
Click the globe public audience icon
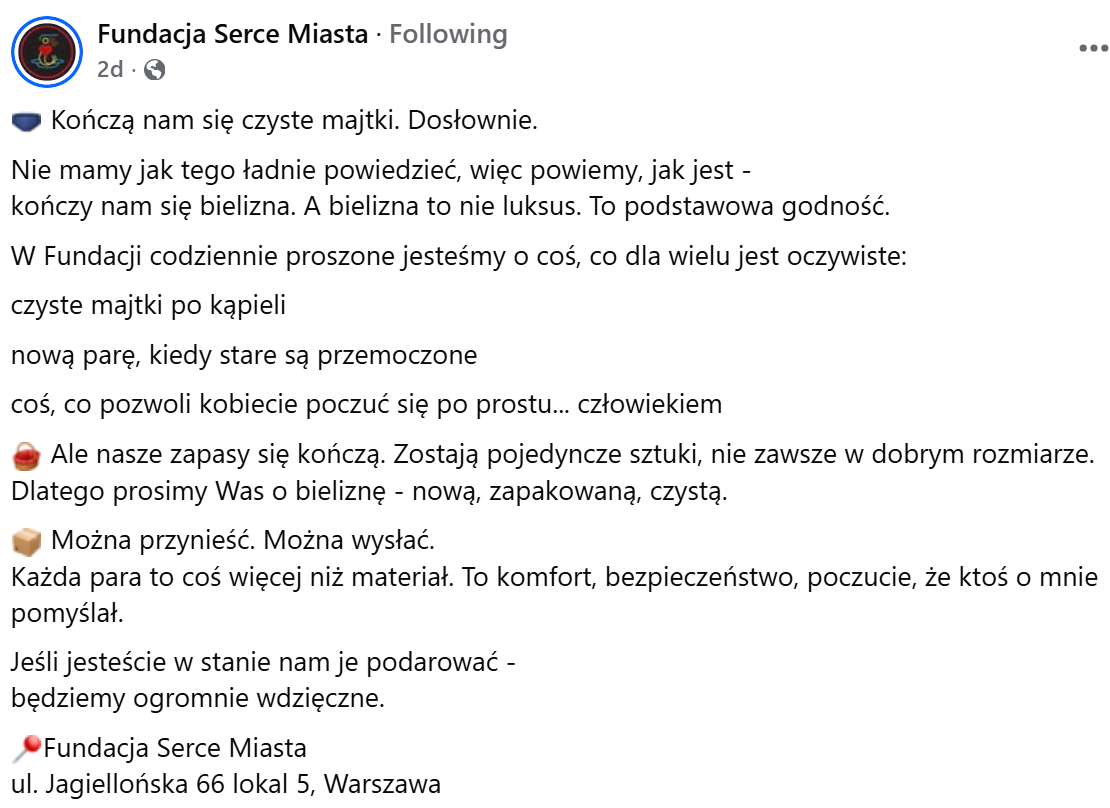(x=154, y=69)
